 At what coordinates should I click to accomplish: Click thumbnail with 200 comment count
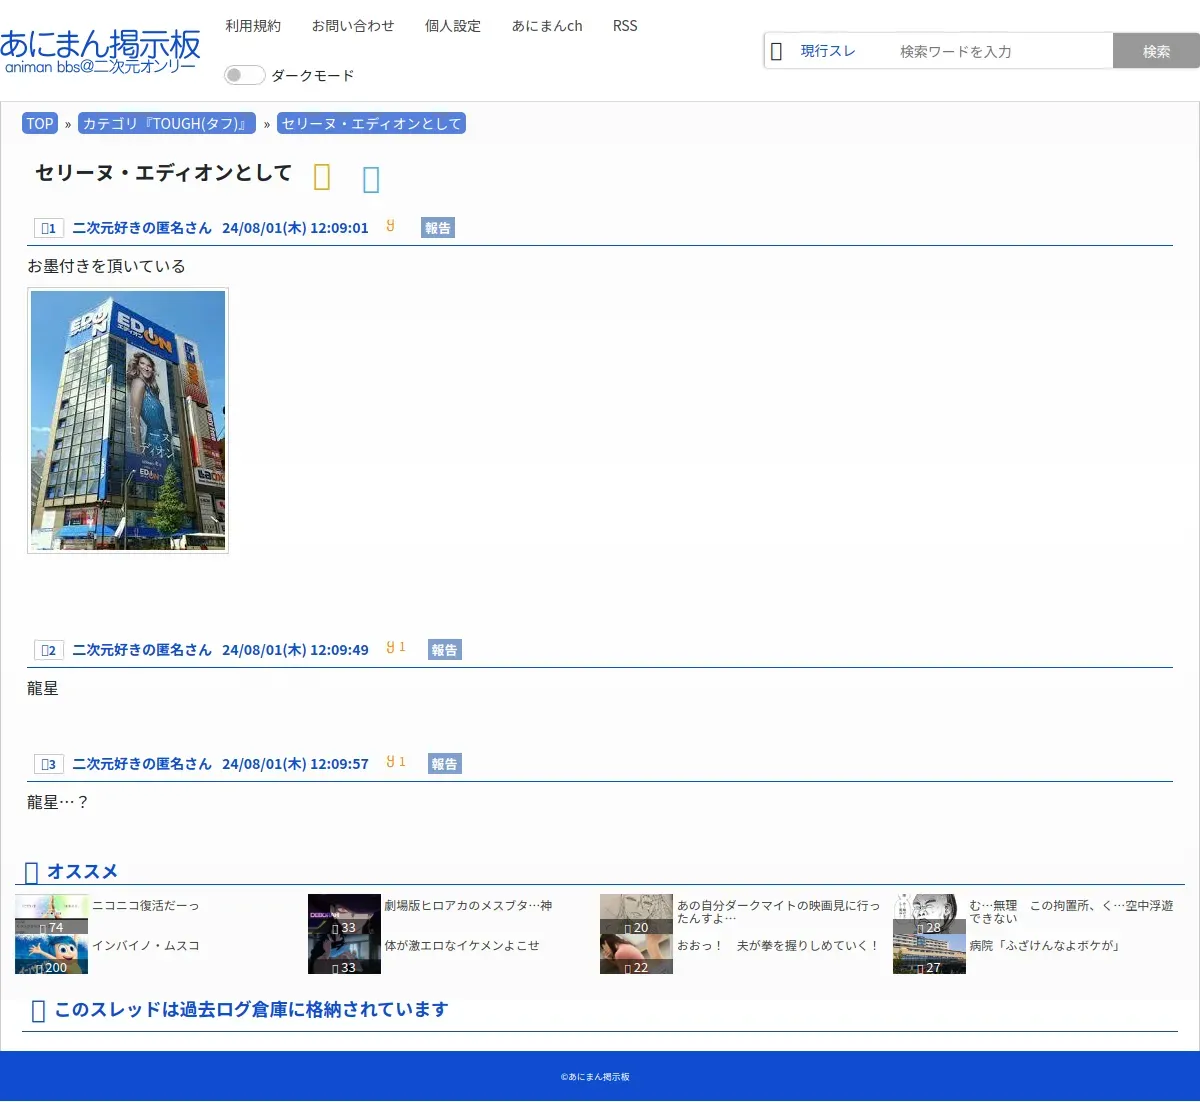pos(52,954)
